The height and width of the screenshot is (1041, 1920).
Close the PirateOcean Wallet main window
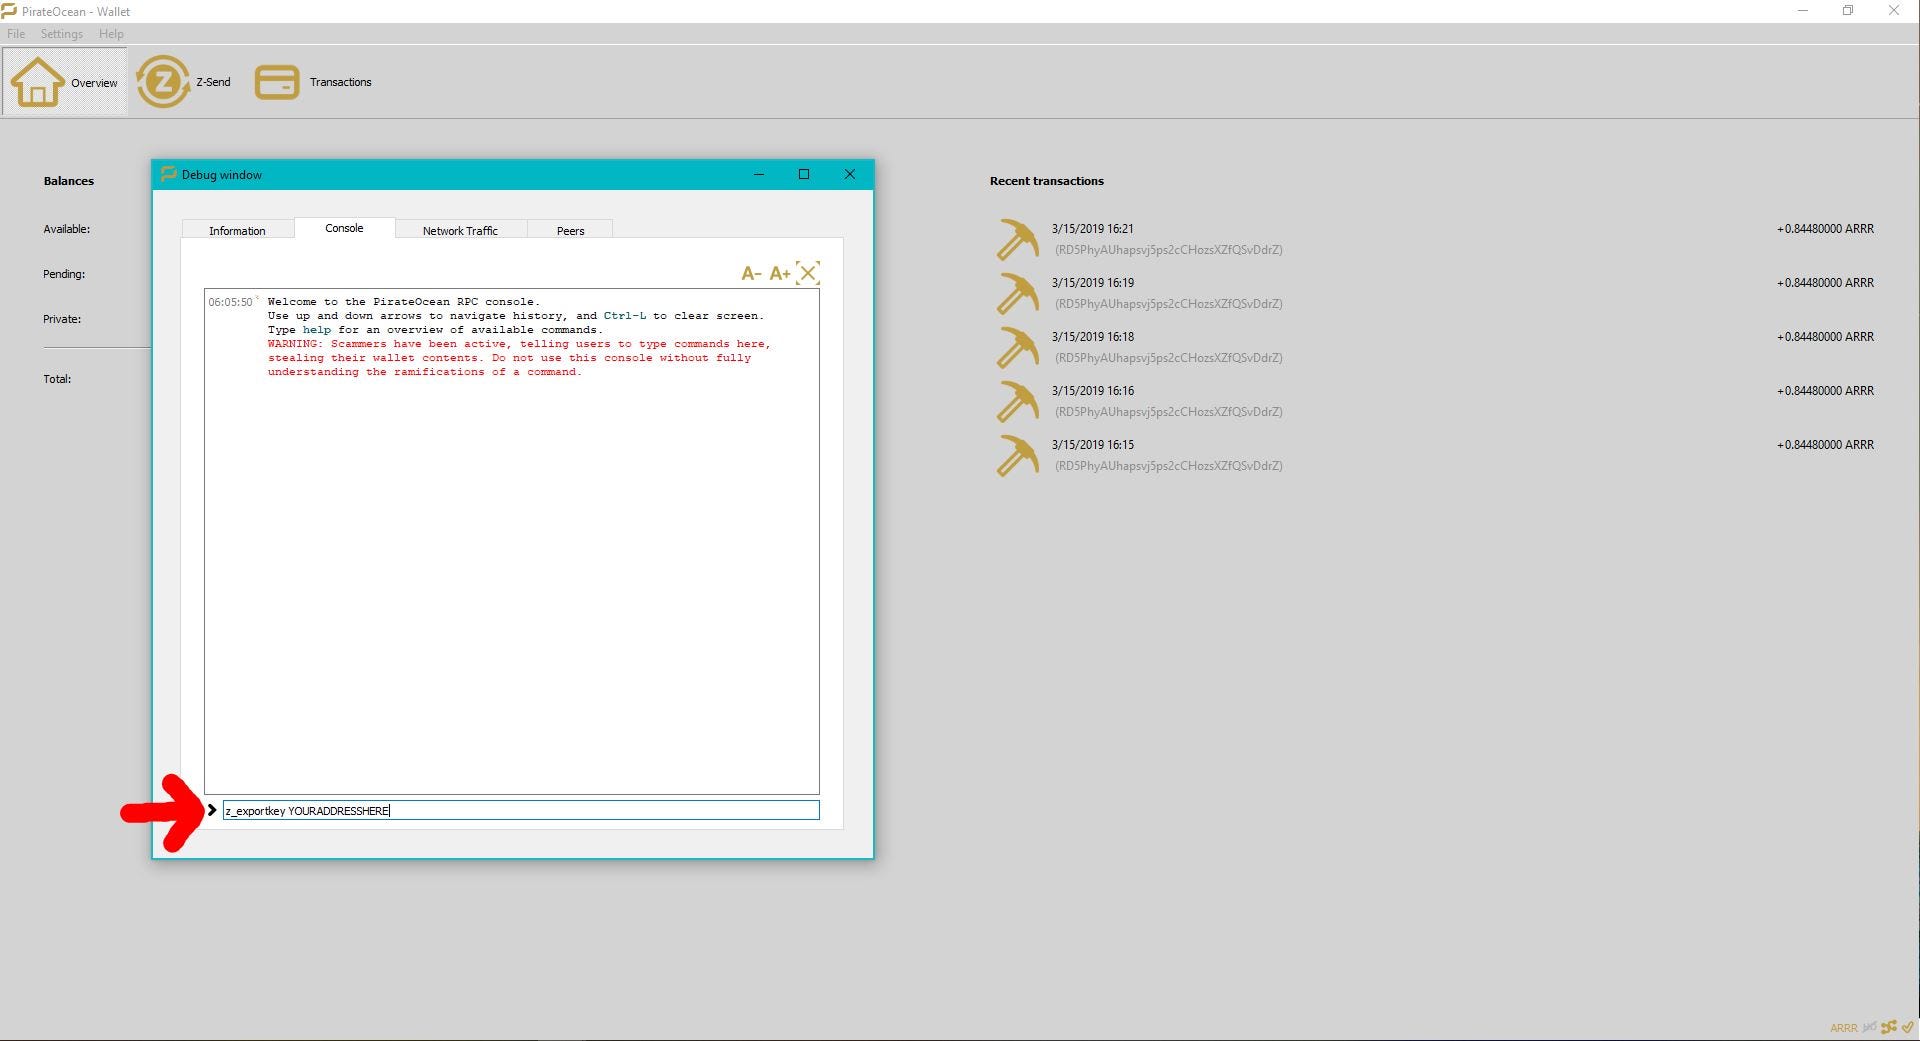pyautogui.click(x=1893, y=11)
